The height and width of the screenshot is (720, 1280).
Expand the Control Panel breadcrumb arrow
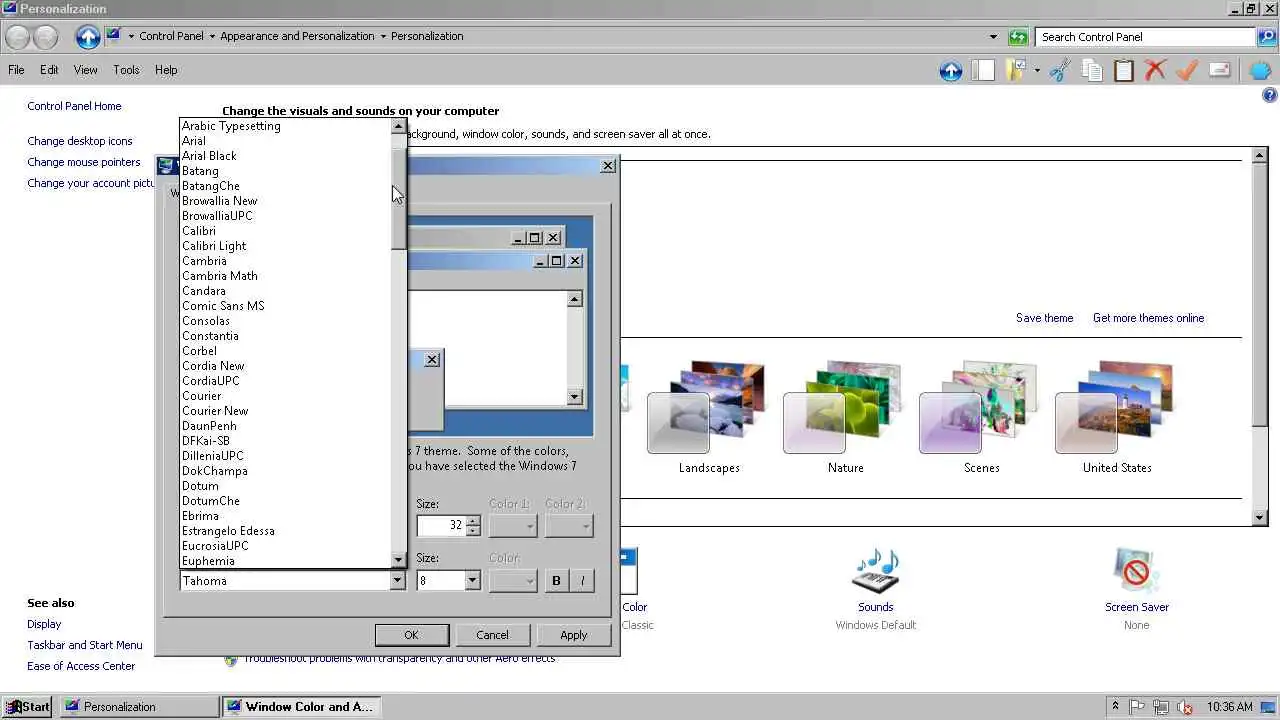(211, 36)
